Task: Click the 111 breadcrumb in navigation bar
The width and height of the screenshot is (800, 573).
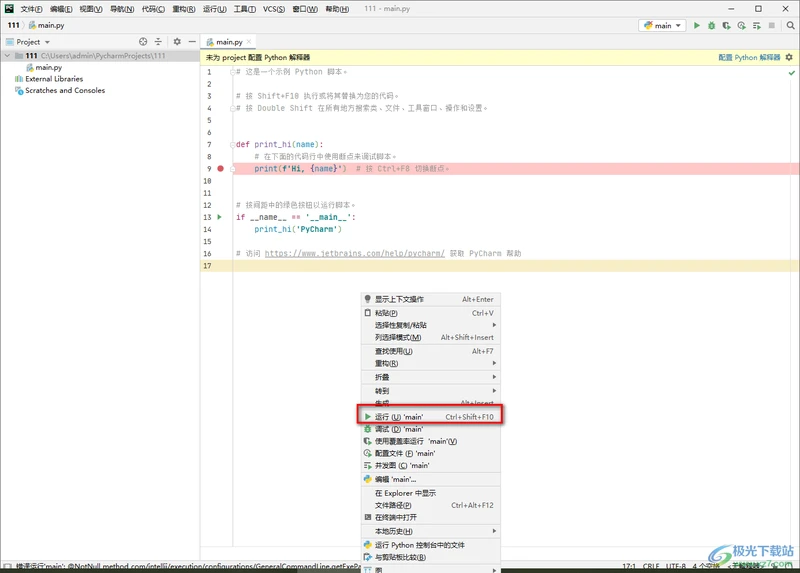Action: pos(14,25)
